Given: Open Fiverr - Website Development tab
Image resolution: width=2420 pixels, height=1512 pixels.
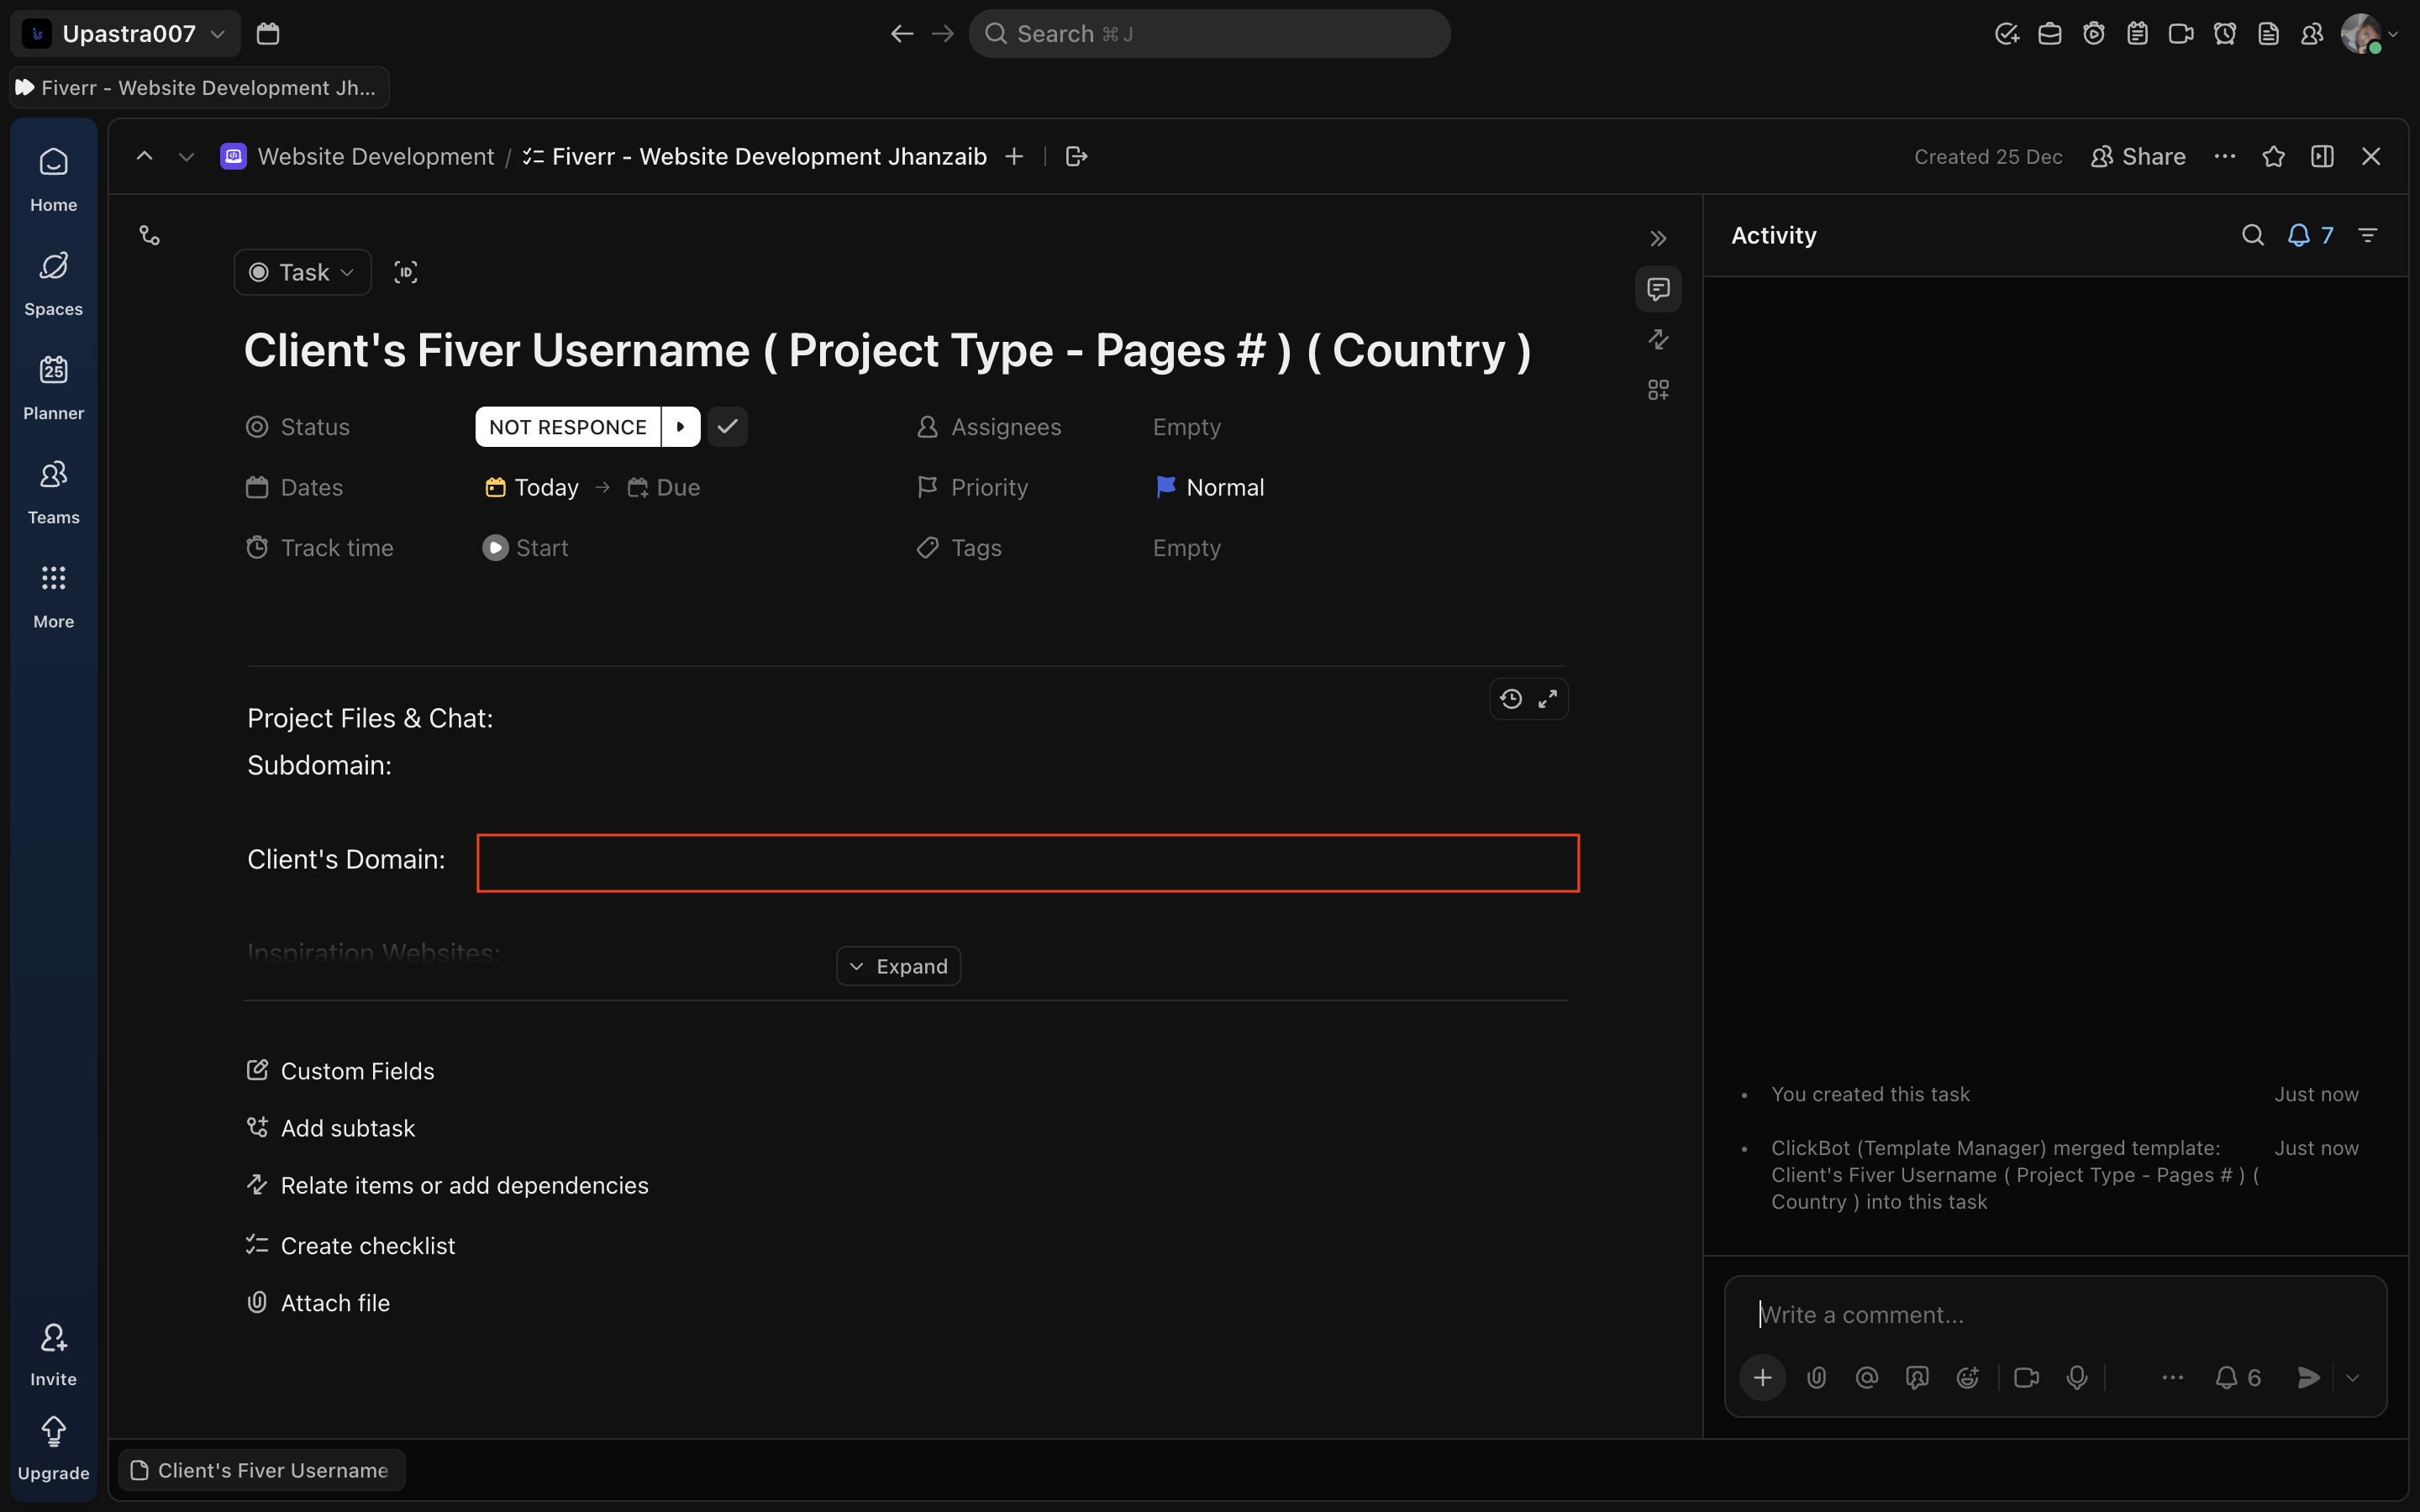Looking at the screenshot, I should pyautogui.click(x=199, y=88).
